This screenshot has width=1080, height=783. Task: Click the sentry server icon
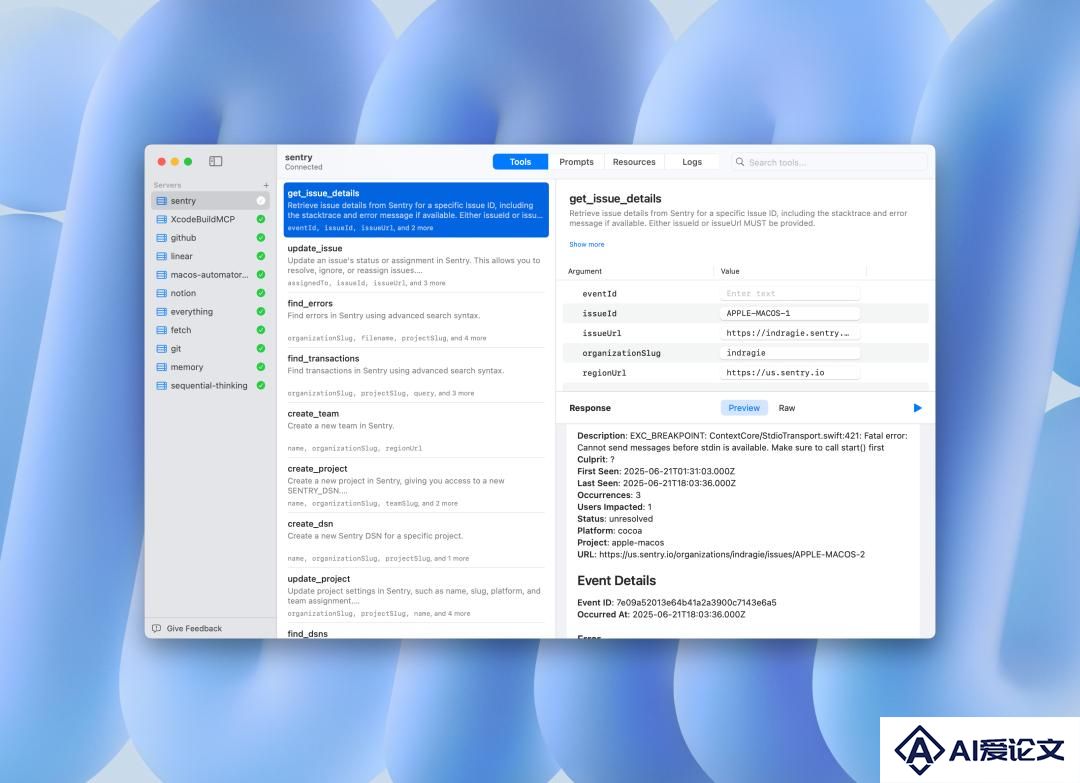click(162, 201)
